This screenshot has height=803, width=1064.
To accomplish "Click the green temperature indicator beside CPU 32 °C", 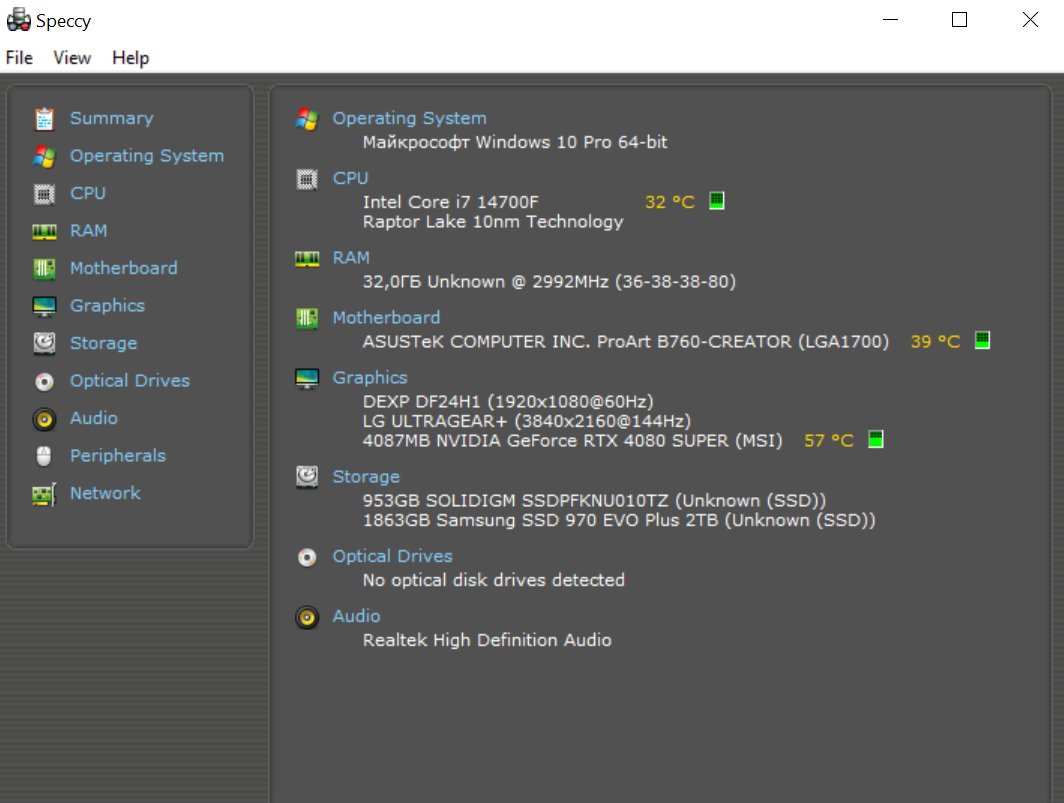I will pos(717,201).
